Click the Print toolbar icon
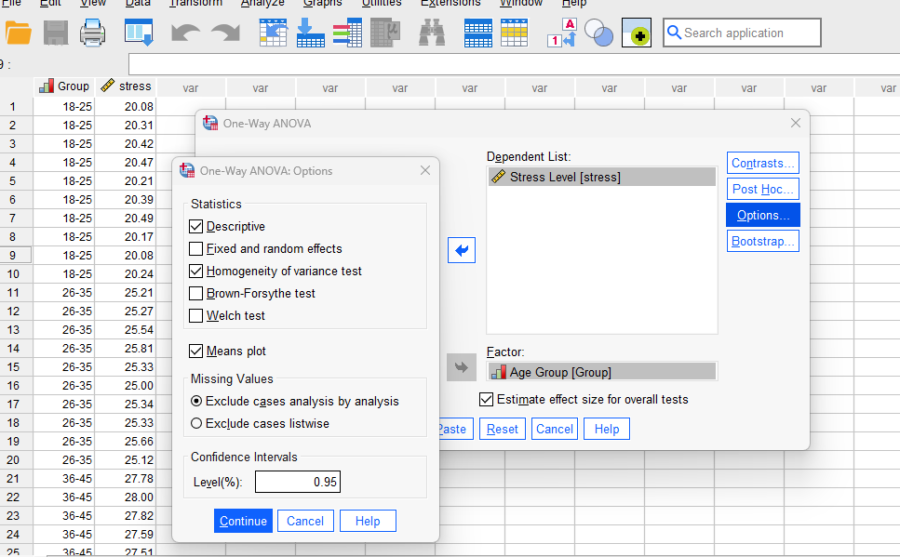Viewport: 900px width, 557px height. 93,33
